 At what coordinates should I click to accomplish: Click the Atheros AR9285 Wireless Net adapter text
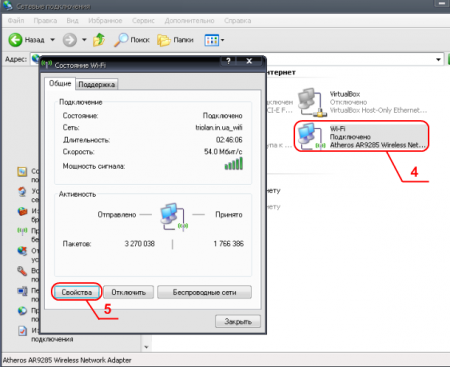point(378,145)
